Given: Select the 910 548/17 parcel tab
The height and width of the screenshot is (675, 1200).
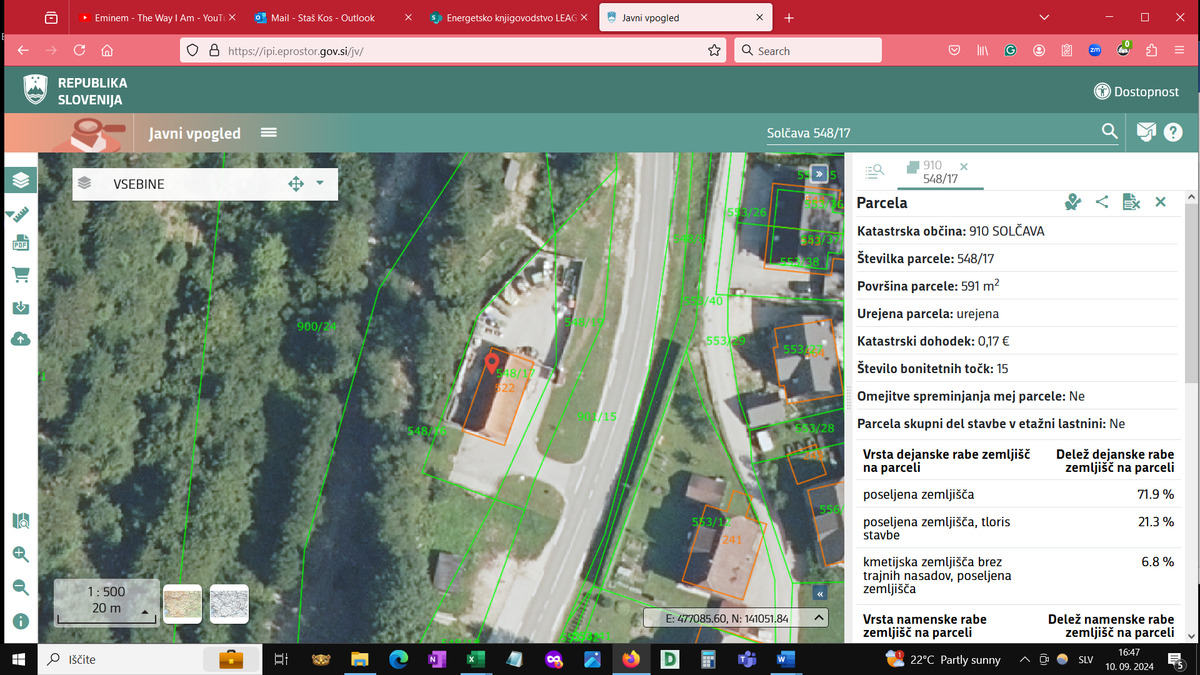Looking at the screenshot, I should click(934, 172).
